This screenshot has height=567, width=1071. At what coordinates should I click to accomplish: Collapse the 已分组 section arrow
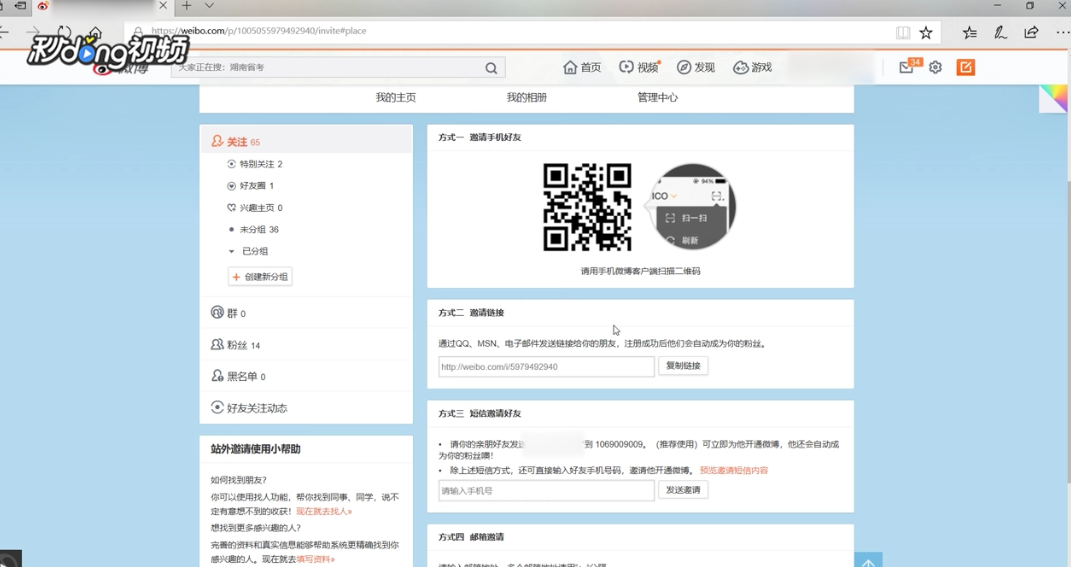coord(232,251)
